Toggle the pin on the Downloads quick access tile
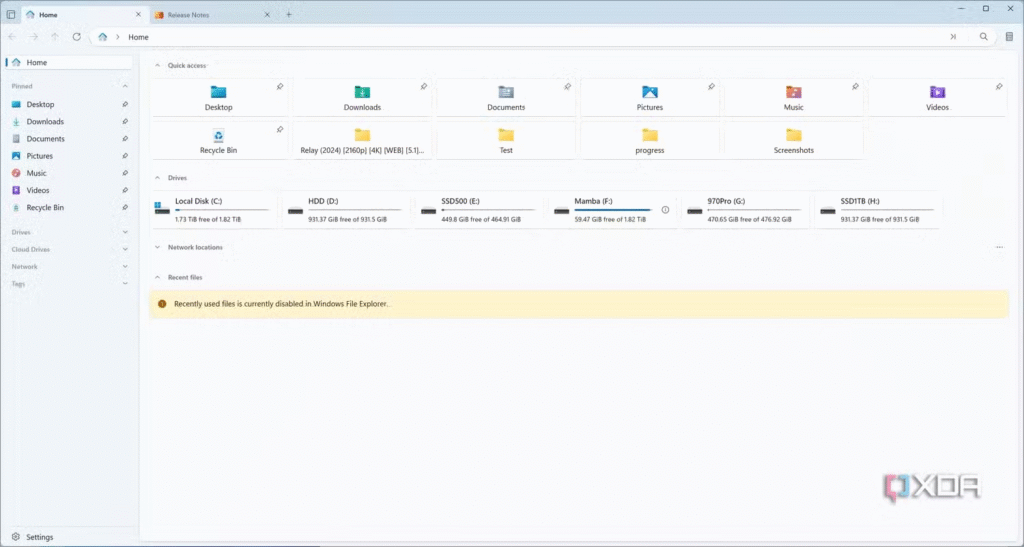Image resolution: width=1024 pixels, height=547 pixels. [x=424, y=87]
